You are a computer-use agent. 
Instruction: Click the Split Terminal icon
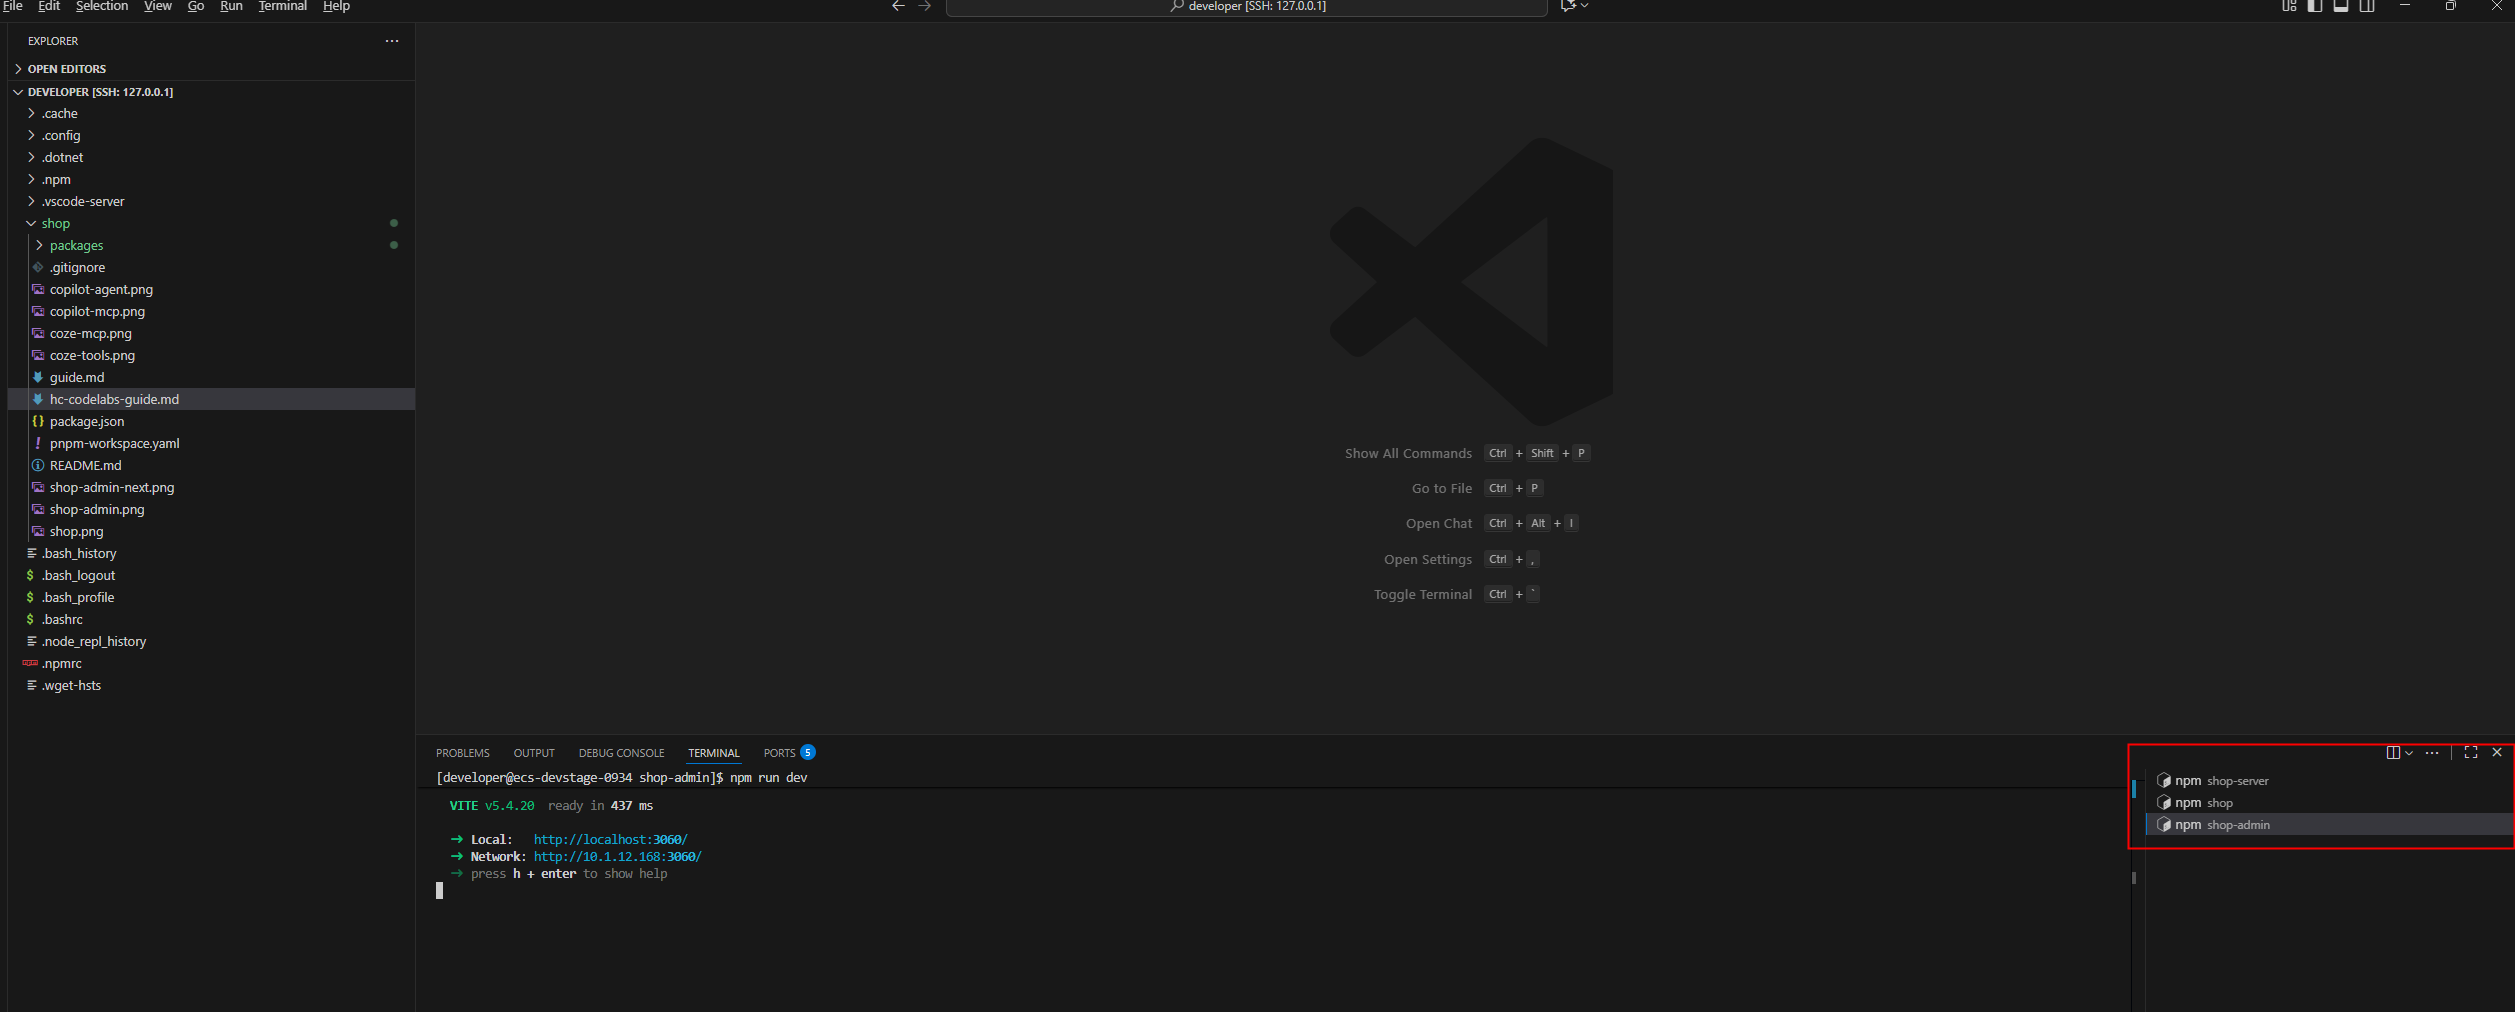2392,753
